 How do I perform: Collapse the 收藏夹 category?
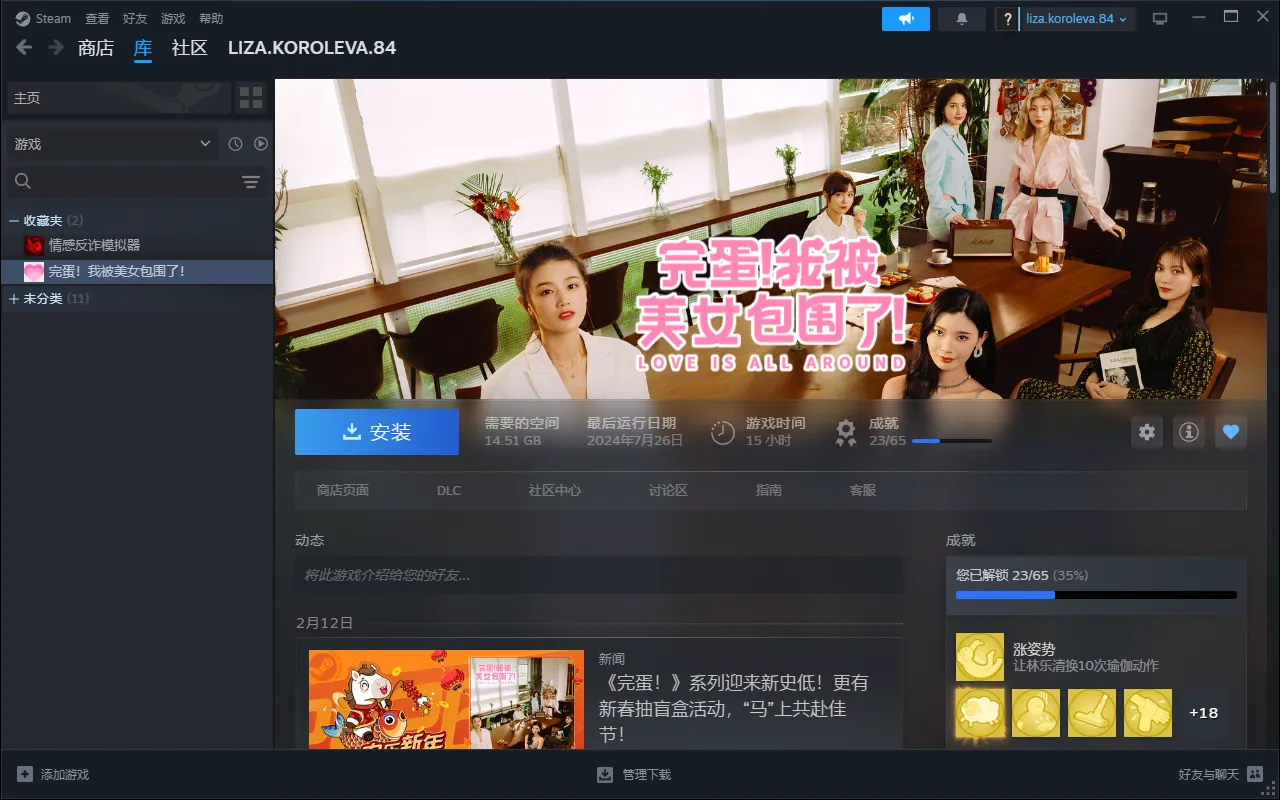point(14,220)
